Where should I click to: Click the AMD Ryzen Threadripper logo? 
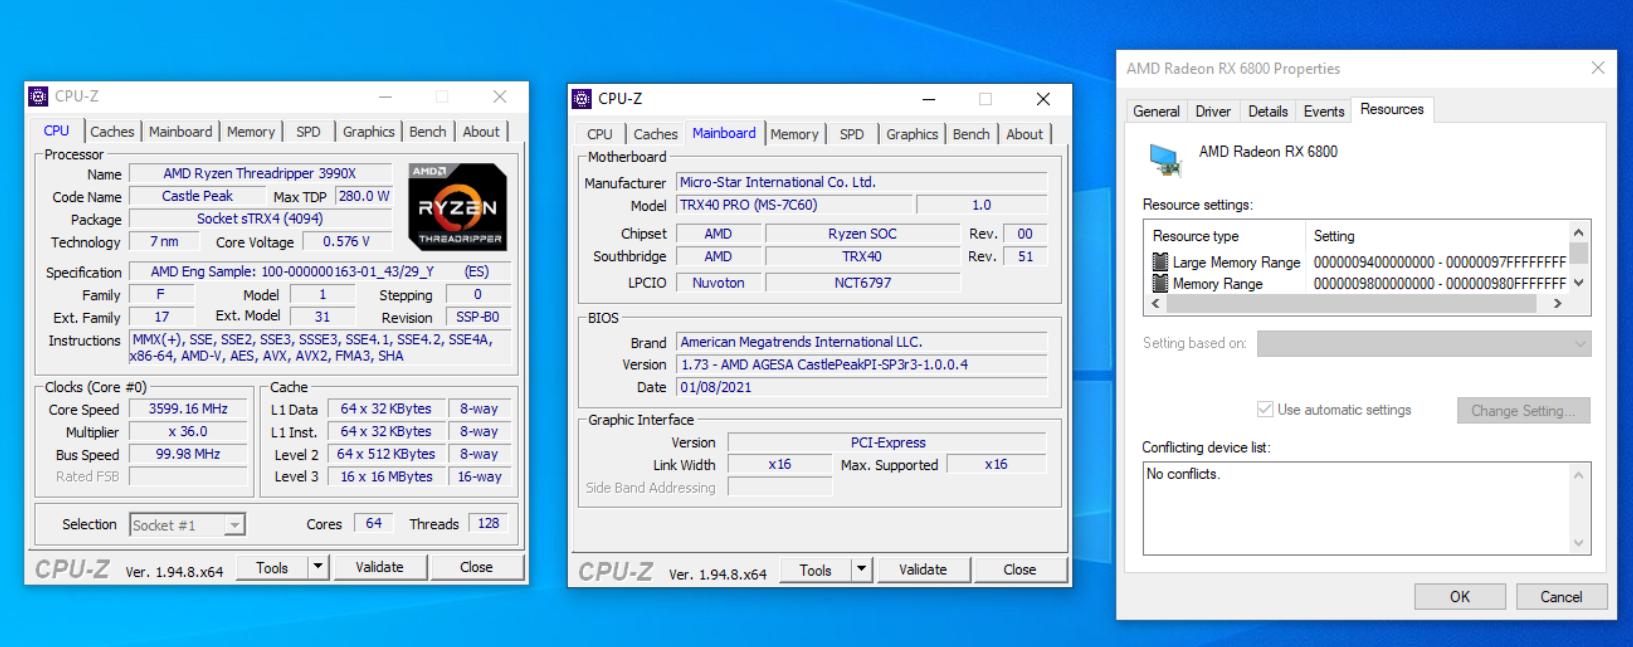click(x=457, y=207)
